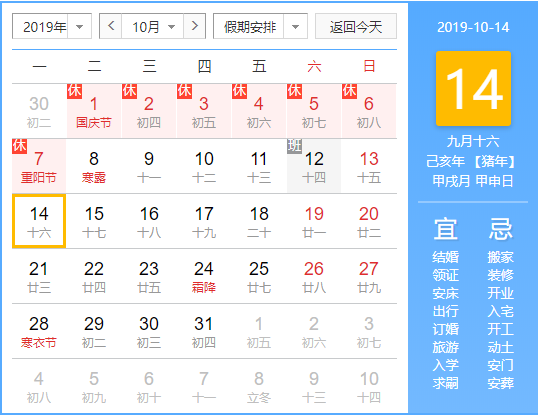This screenshot has width=539, height=417.
Task: Select Sunday October 27 date
Action: point(369,276)
